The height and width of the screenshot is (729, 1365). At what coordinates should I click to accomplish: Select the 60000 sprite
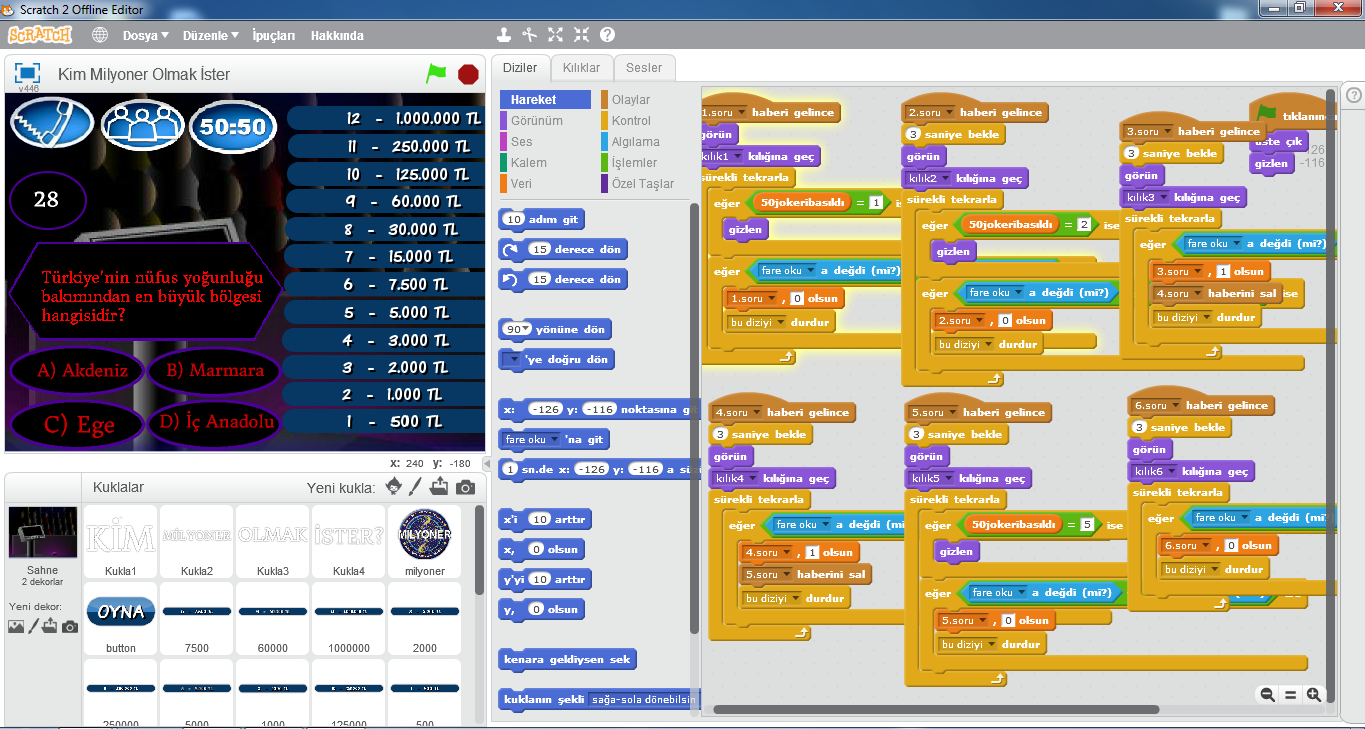click(x=272, y=619)
